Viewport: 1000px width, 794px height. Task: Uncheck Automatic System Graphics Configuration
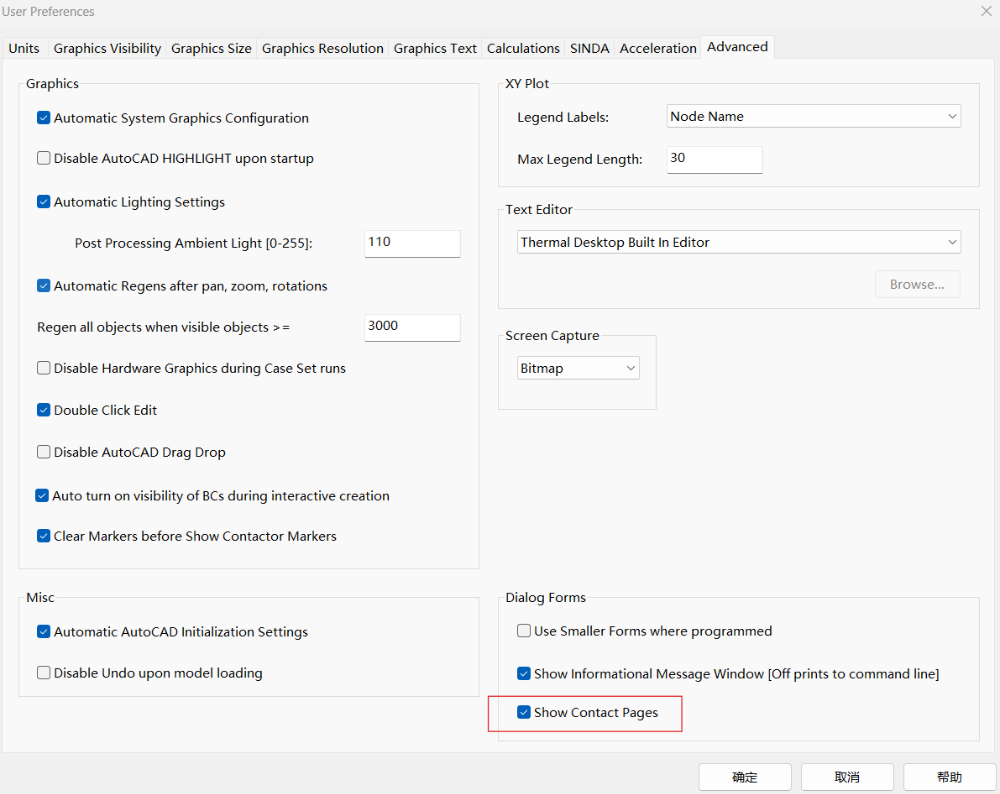44,118
